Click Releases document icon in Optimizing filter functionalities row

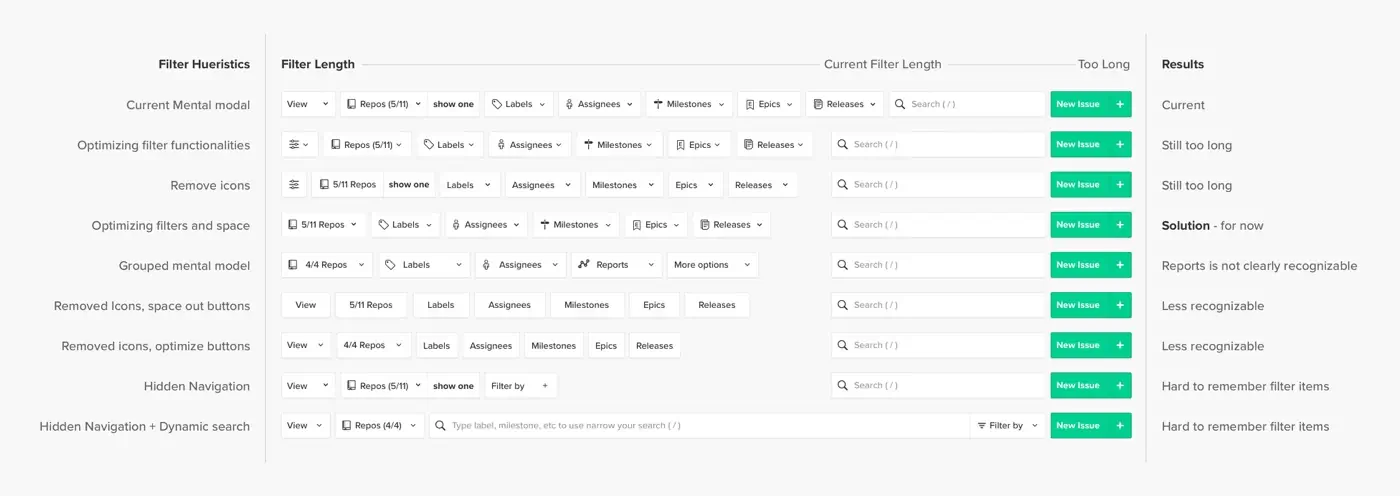click(x=749, y=144)
